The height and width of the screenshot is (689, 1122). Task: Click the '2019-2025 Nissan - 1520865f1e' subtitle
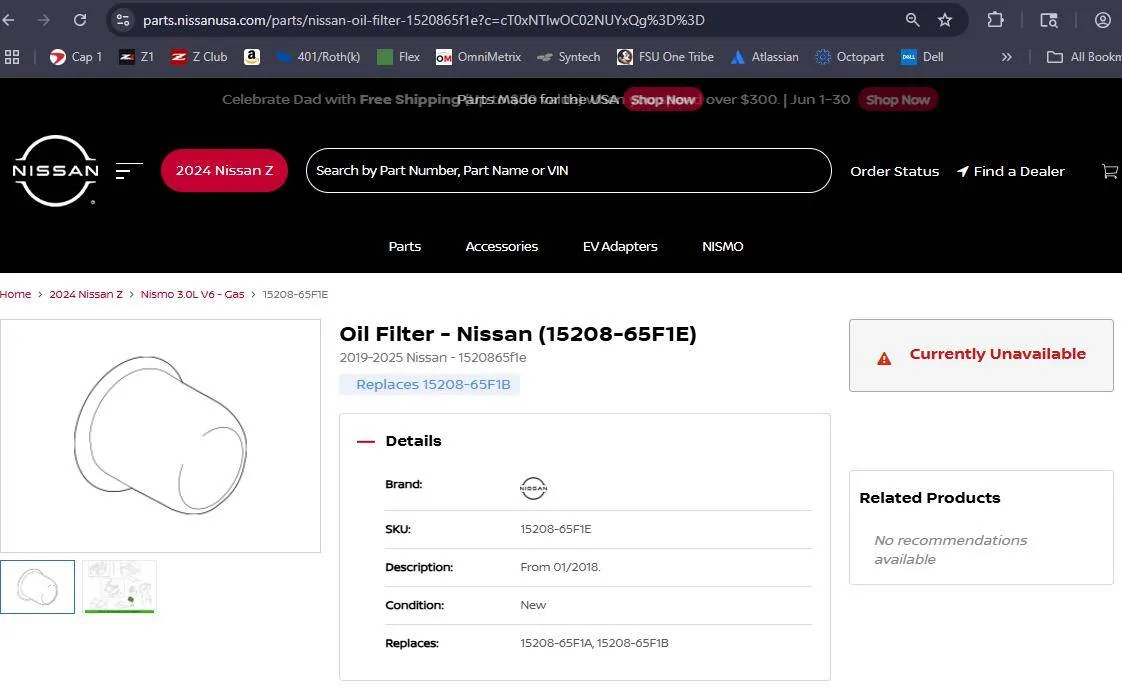tap(433, 357)
